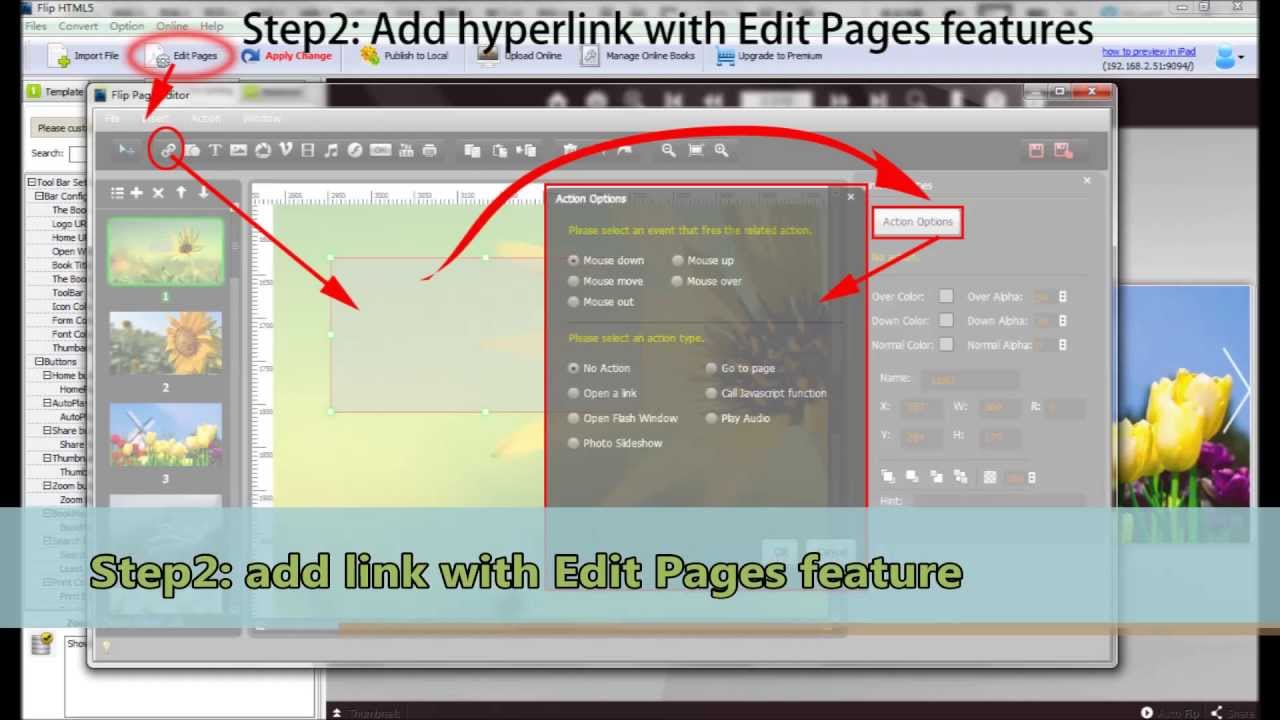Select the Add Movie film-strip tool
The width and height of the screenshot is (1280, 720).
click(307, 150)
